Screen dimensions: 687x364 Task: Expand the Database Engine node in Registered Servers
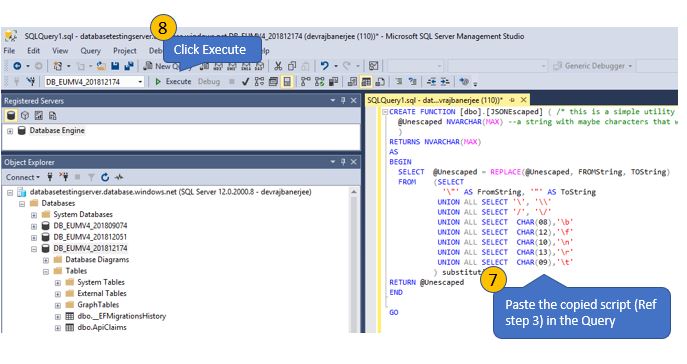tap(10, 131)
